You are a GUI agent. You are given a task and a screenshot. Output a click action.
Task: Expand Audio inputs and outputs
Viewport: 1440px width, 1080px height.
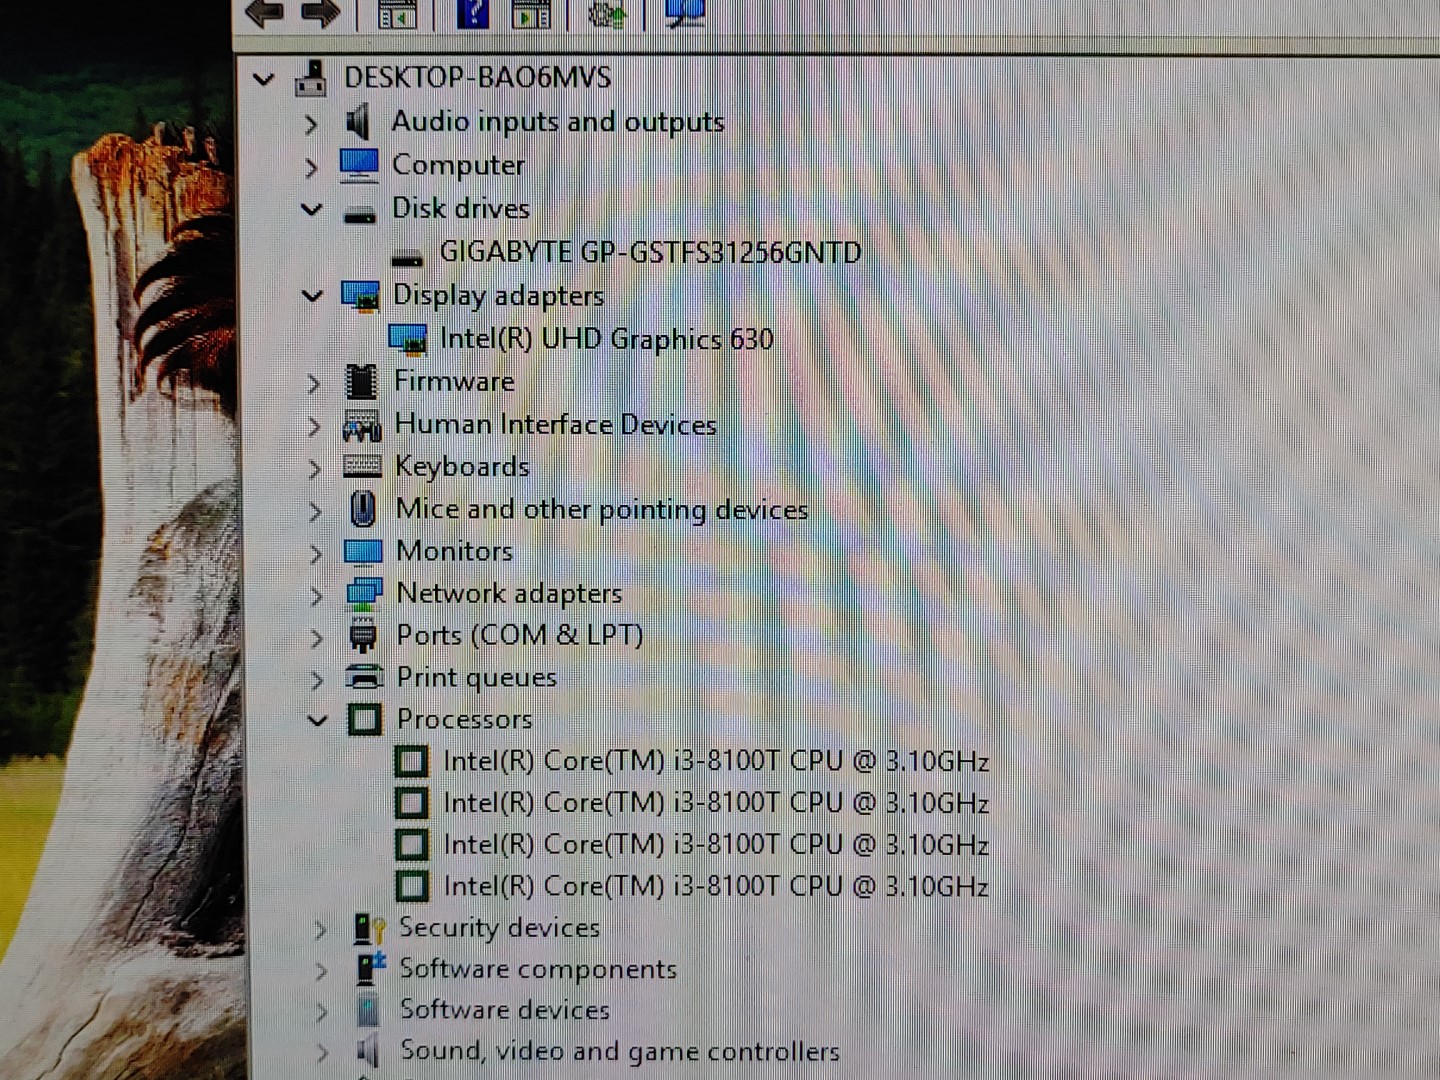(x=311, y=124)
